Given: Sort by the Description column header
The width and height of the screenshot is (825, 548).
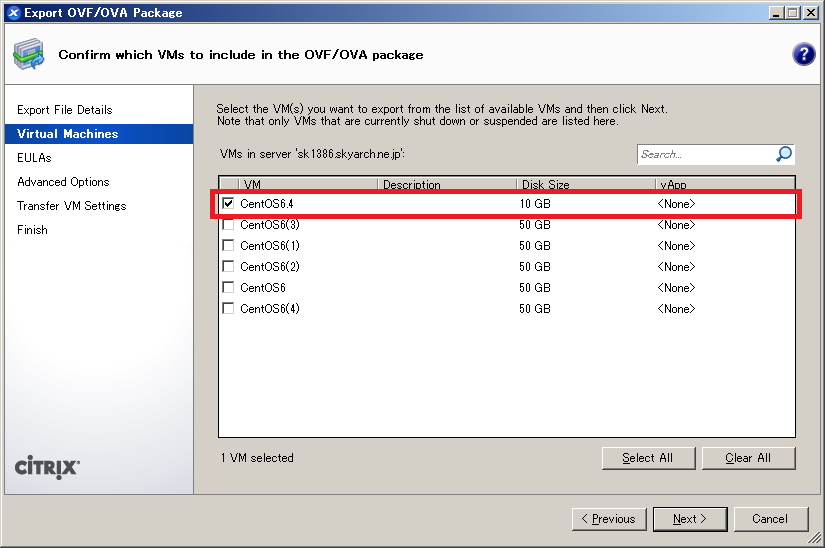Looking at the screenshot, I should pyautogui.click(x=447, y=185).
